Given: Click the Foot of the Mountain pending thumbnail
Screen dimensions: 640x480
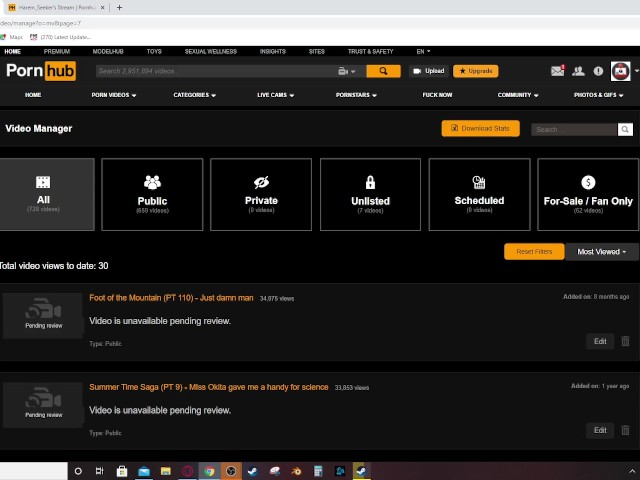Looking at the screenshot, I should click(43, 315).
